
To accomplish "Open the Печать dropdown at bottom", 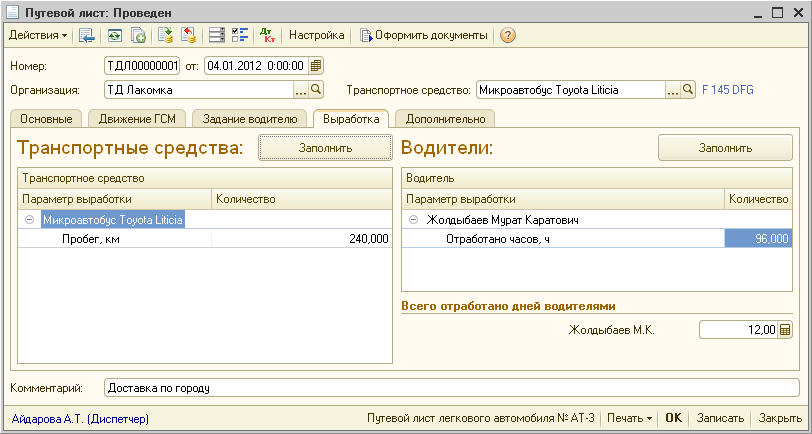I will pyautogui.click(x=629, y=418).
